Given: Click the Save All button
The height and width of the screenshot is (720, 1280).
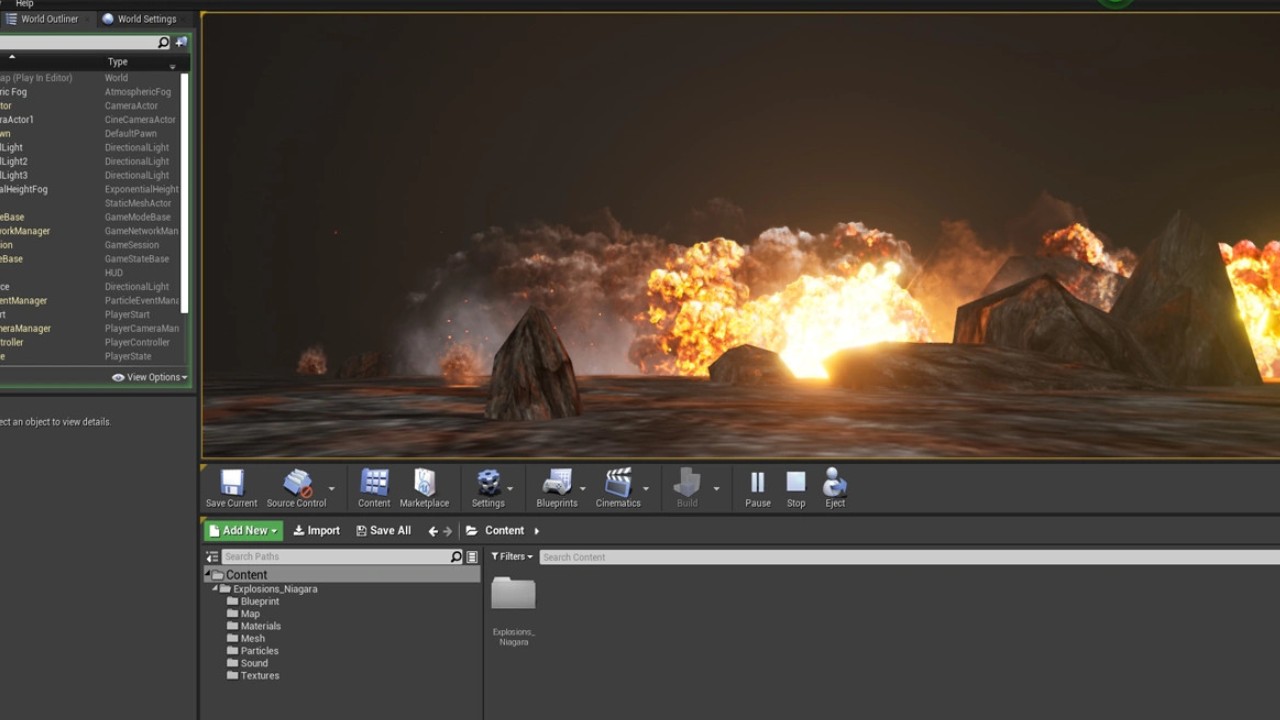Looking at the screenshot, I should tap(383, 531).
